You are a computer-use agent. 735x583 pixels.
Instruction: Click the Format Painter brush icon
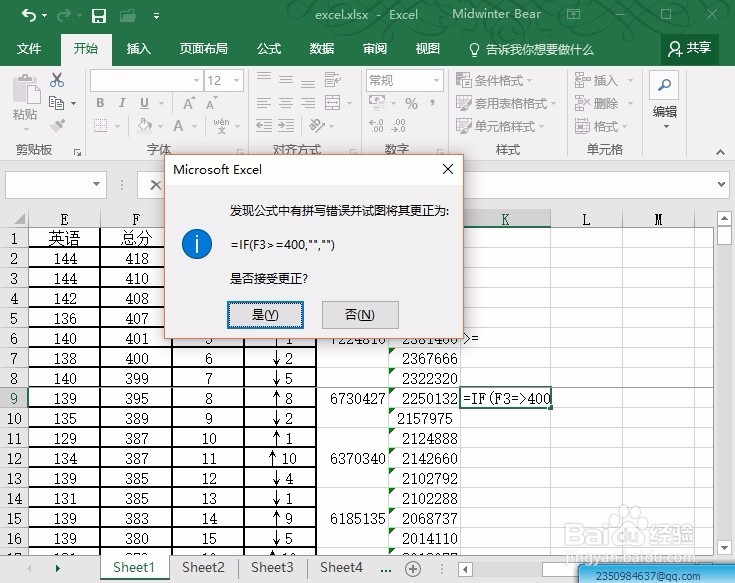57,125
